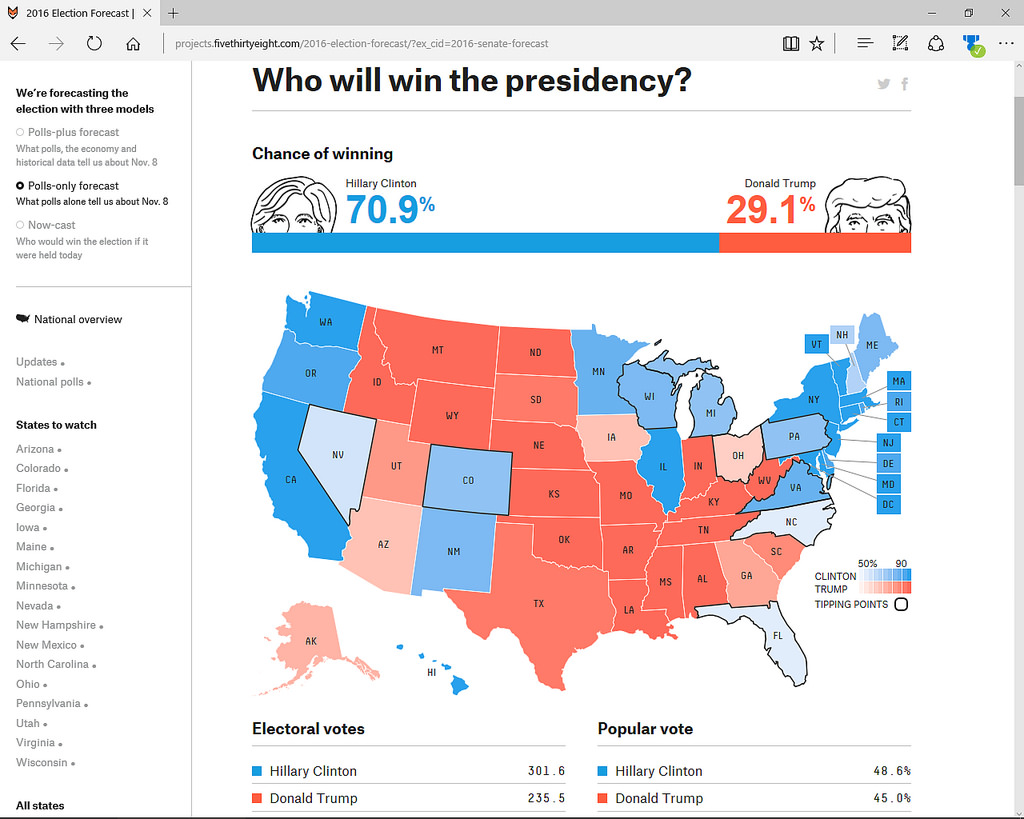Open the Florida state forecast link
1024x819 pixels.
coord(33,488)
